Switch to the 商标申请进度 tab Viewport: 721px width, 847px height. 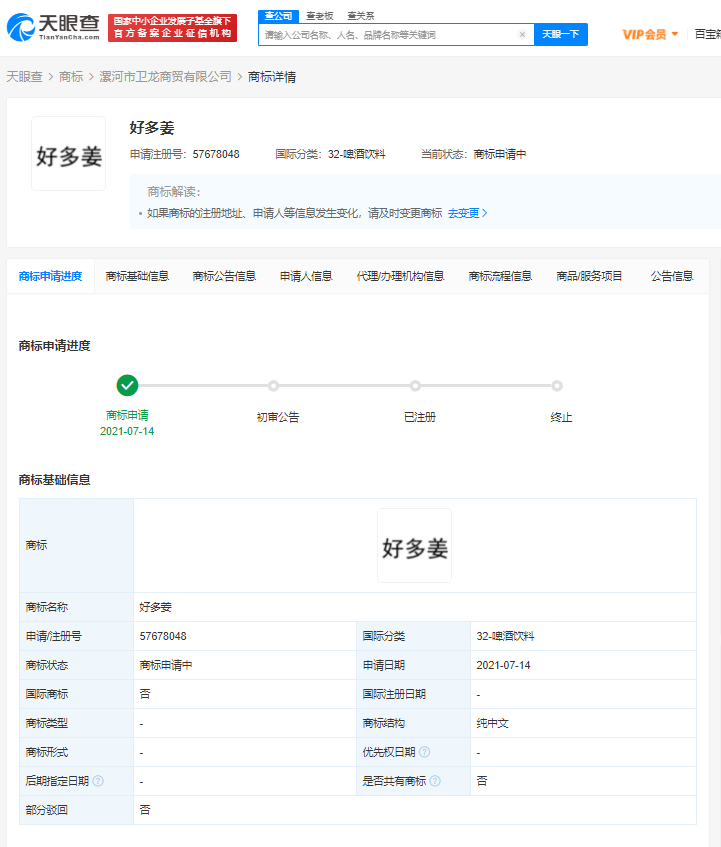coord(50,277)
